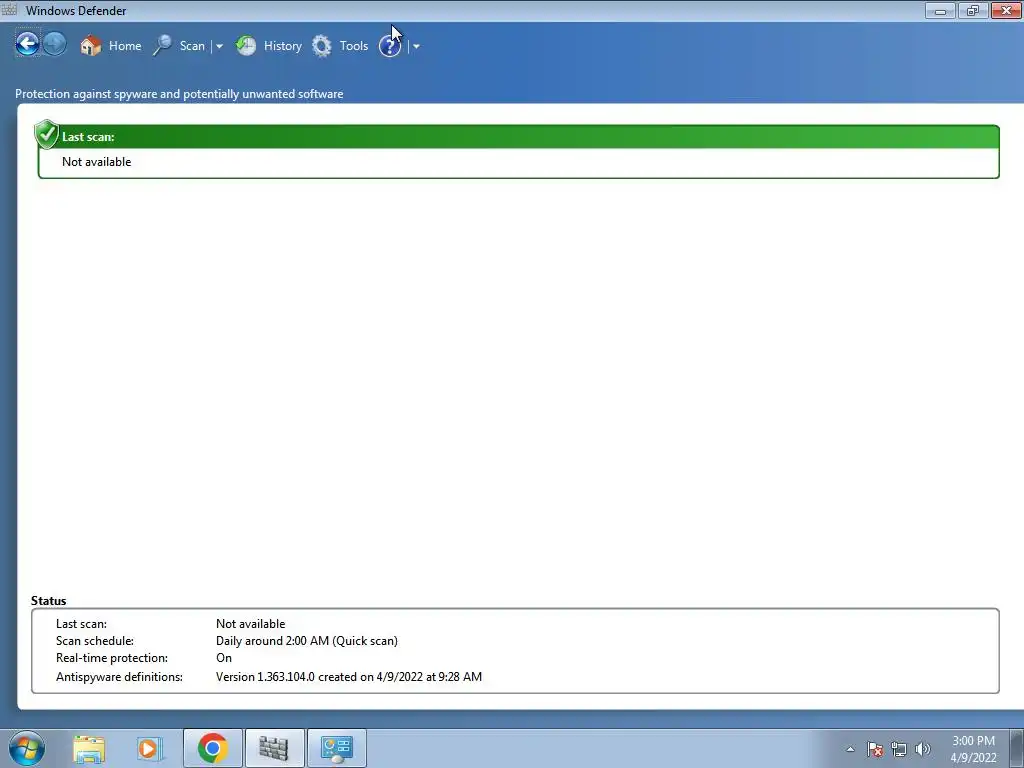Show hidden tray icons arrow
Viewport: 1024px width, 768px height.
[x=850, y=749]
